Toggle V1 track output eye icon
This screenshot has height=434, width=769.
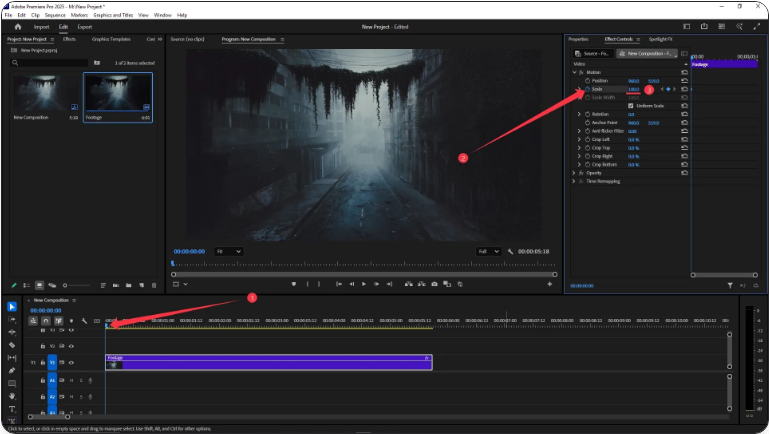[71, 362]
